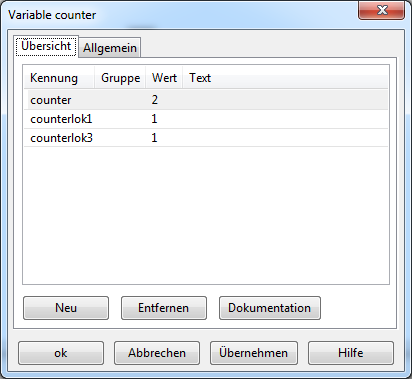
Task: Click the Neu button
Action: [66, 308]
